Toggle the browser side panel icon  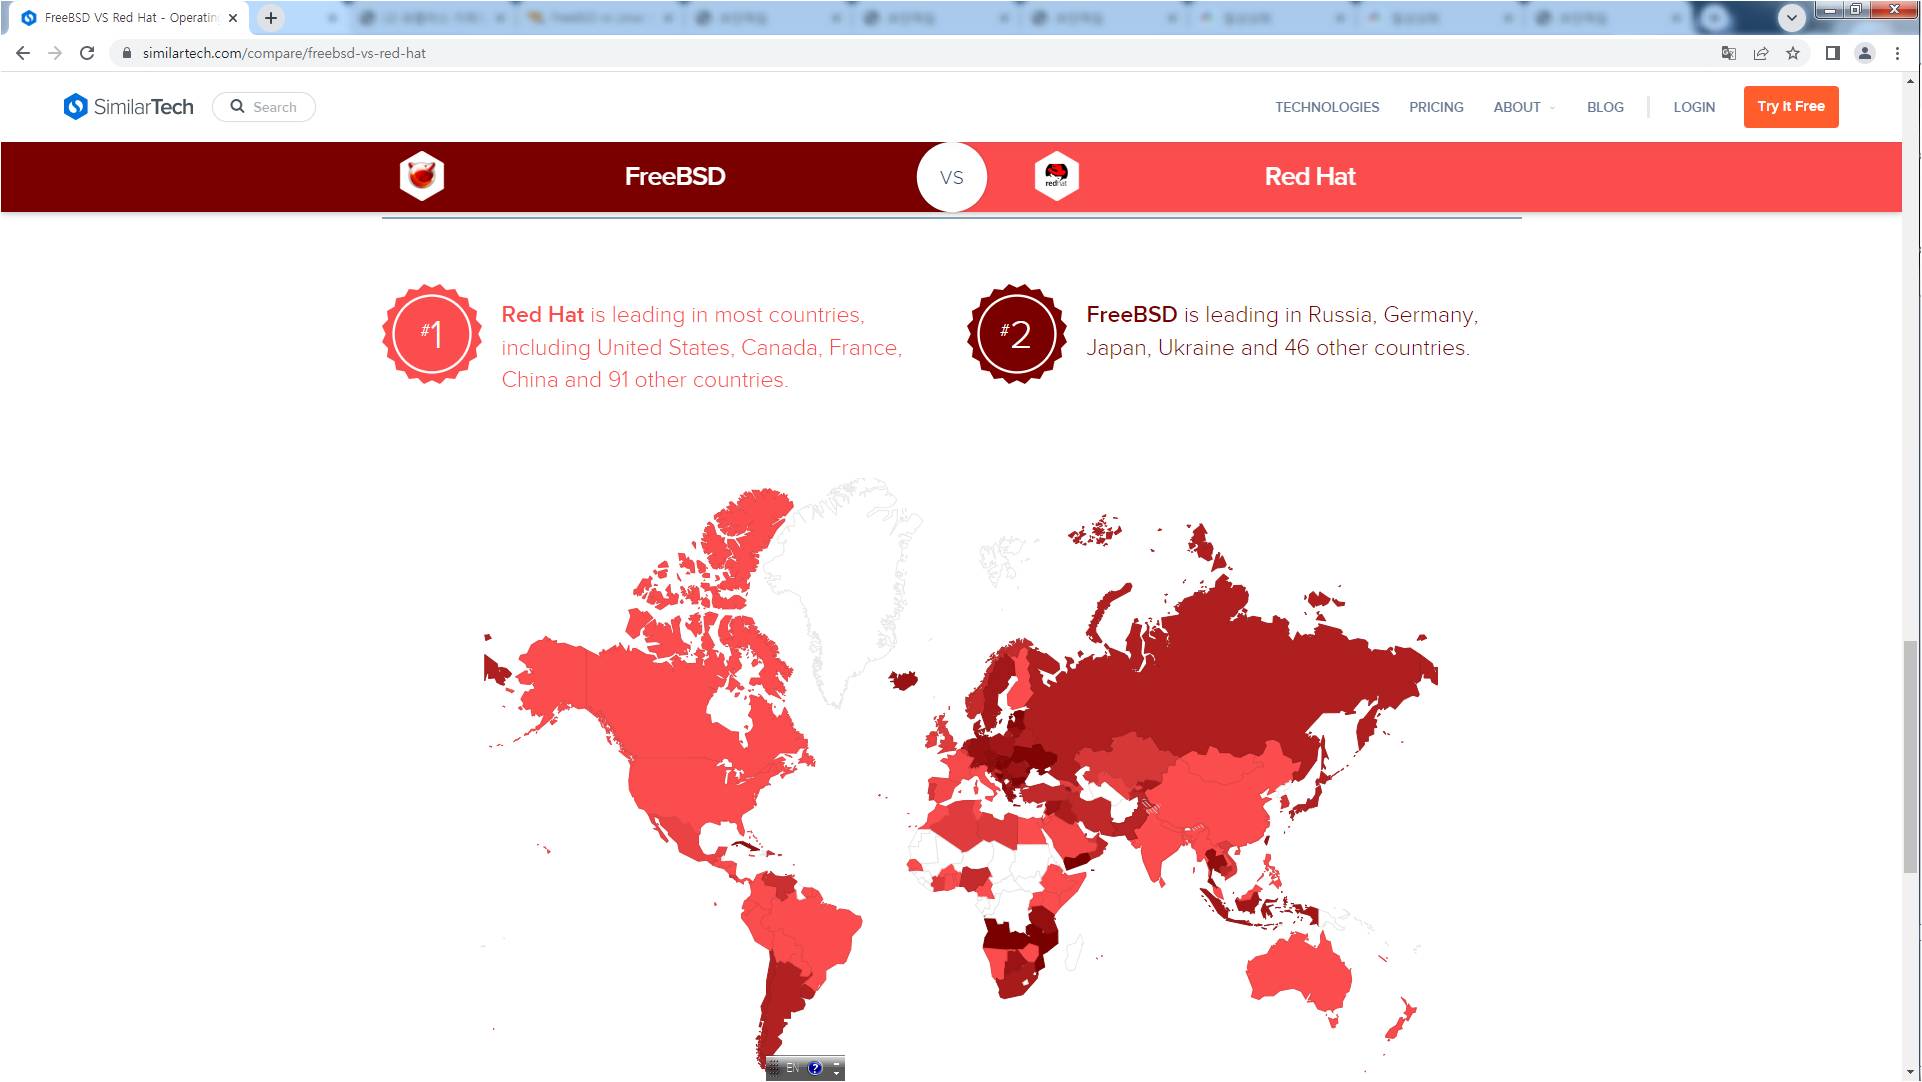click(x=1832, y=53)
